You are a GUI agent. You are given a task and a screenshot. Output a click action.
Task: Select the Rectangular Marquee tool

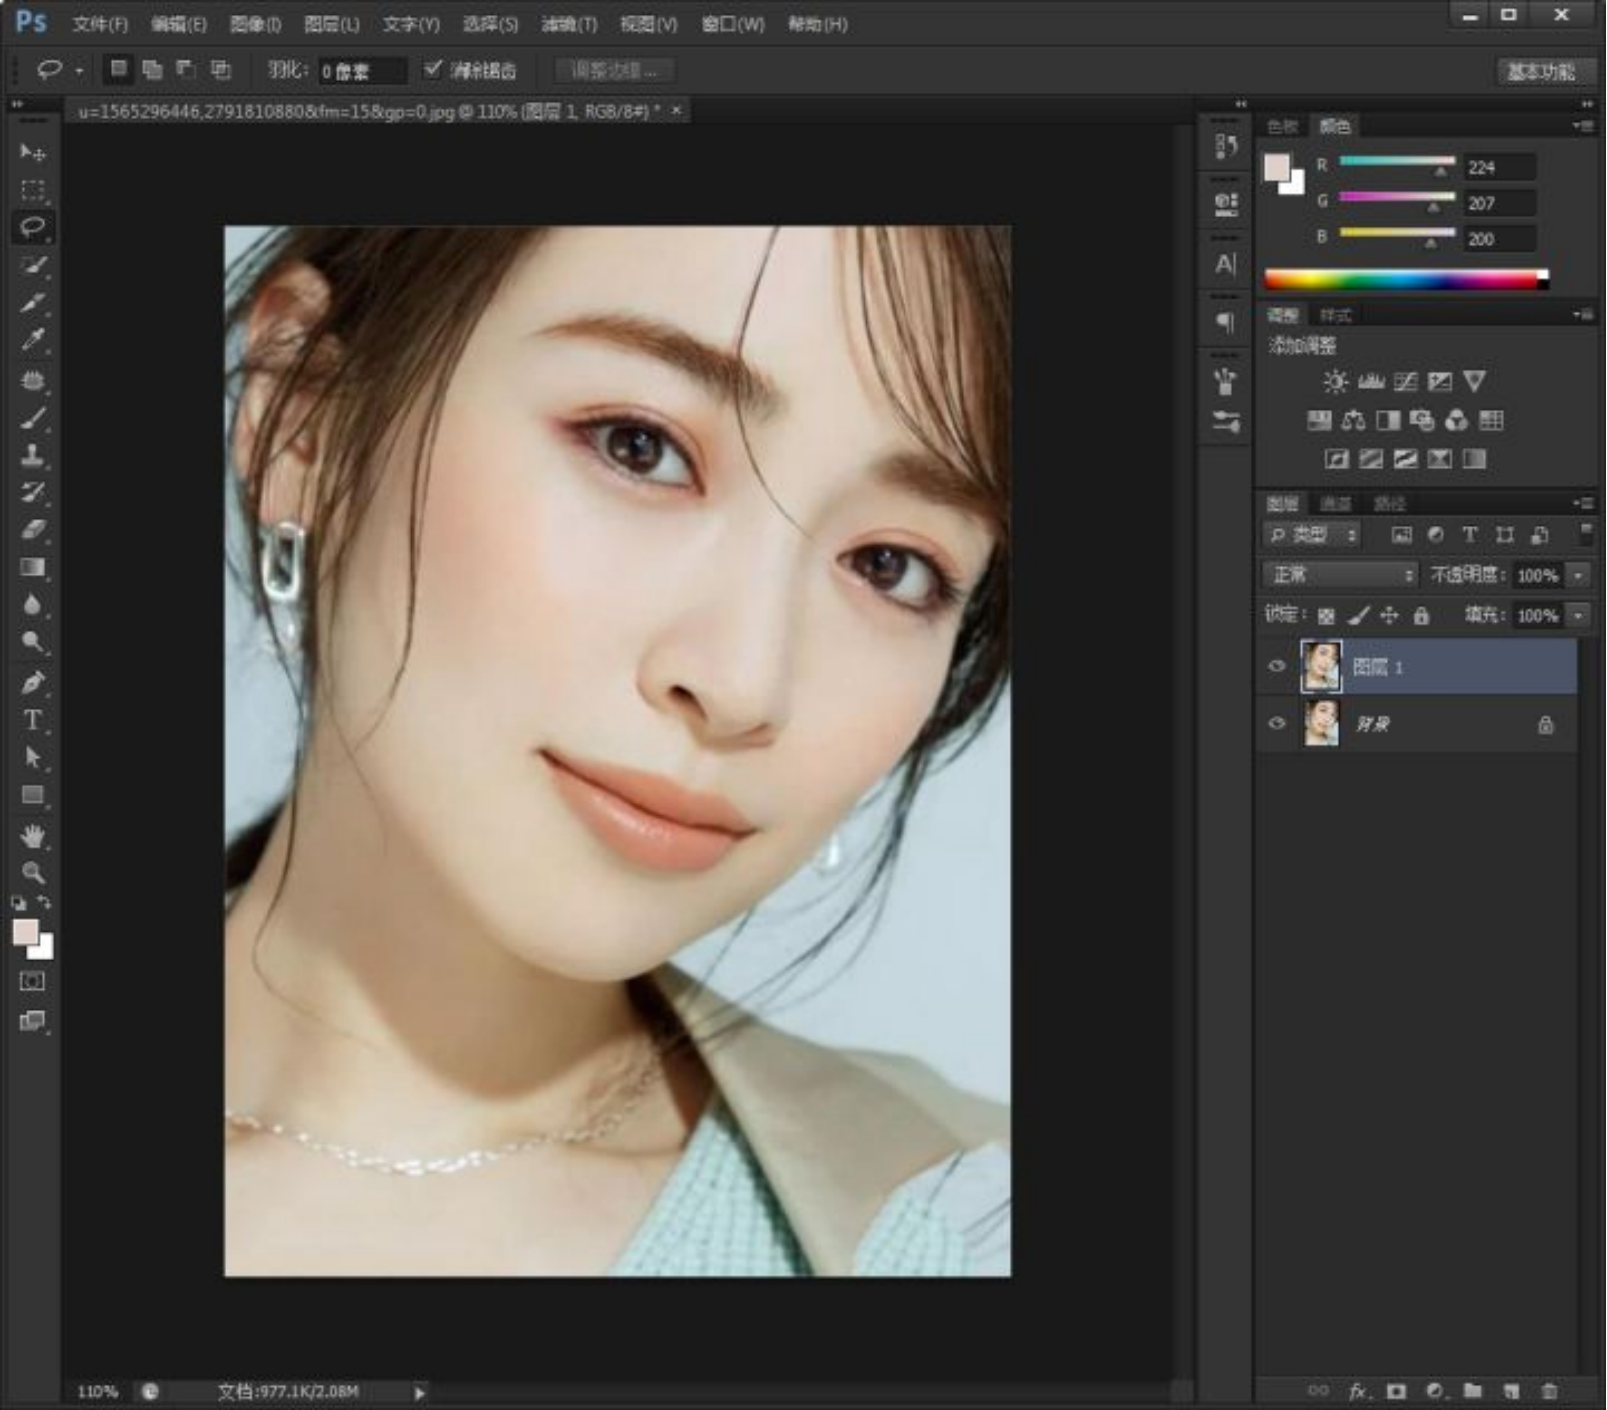pyautogui.click(x=32, y=190)
